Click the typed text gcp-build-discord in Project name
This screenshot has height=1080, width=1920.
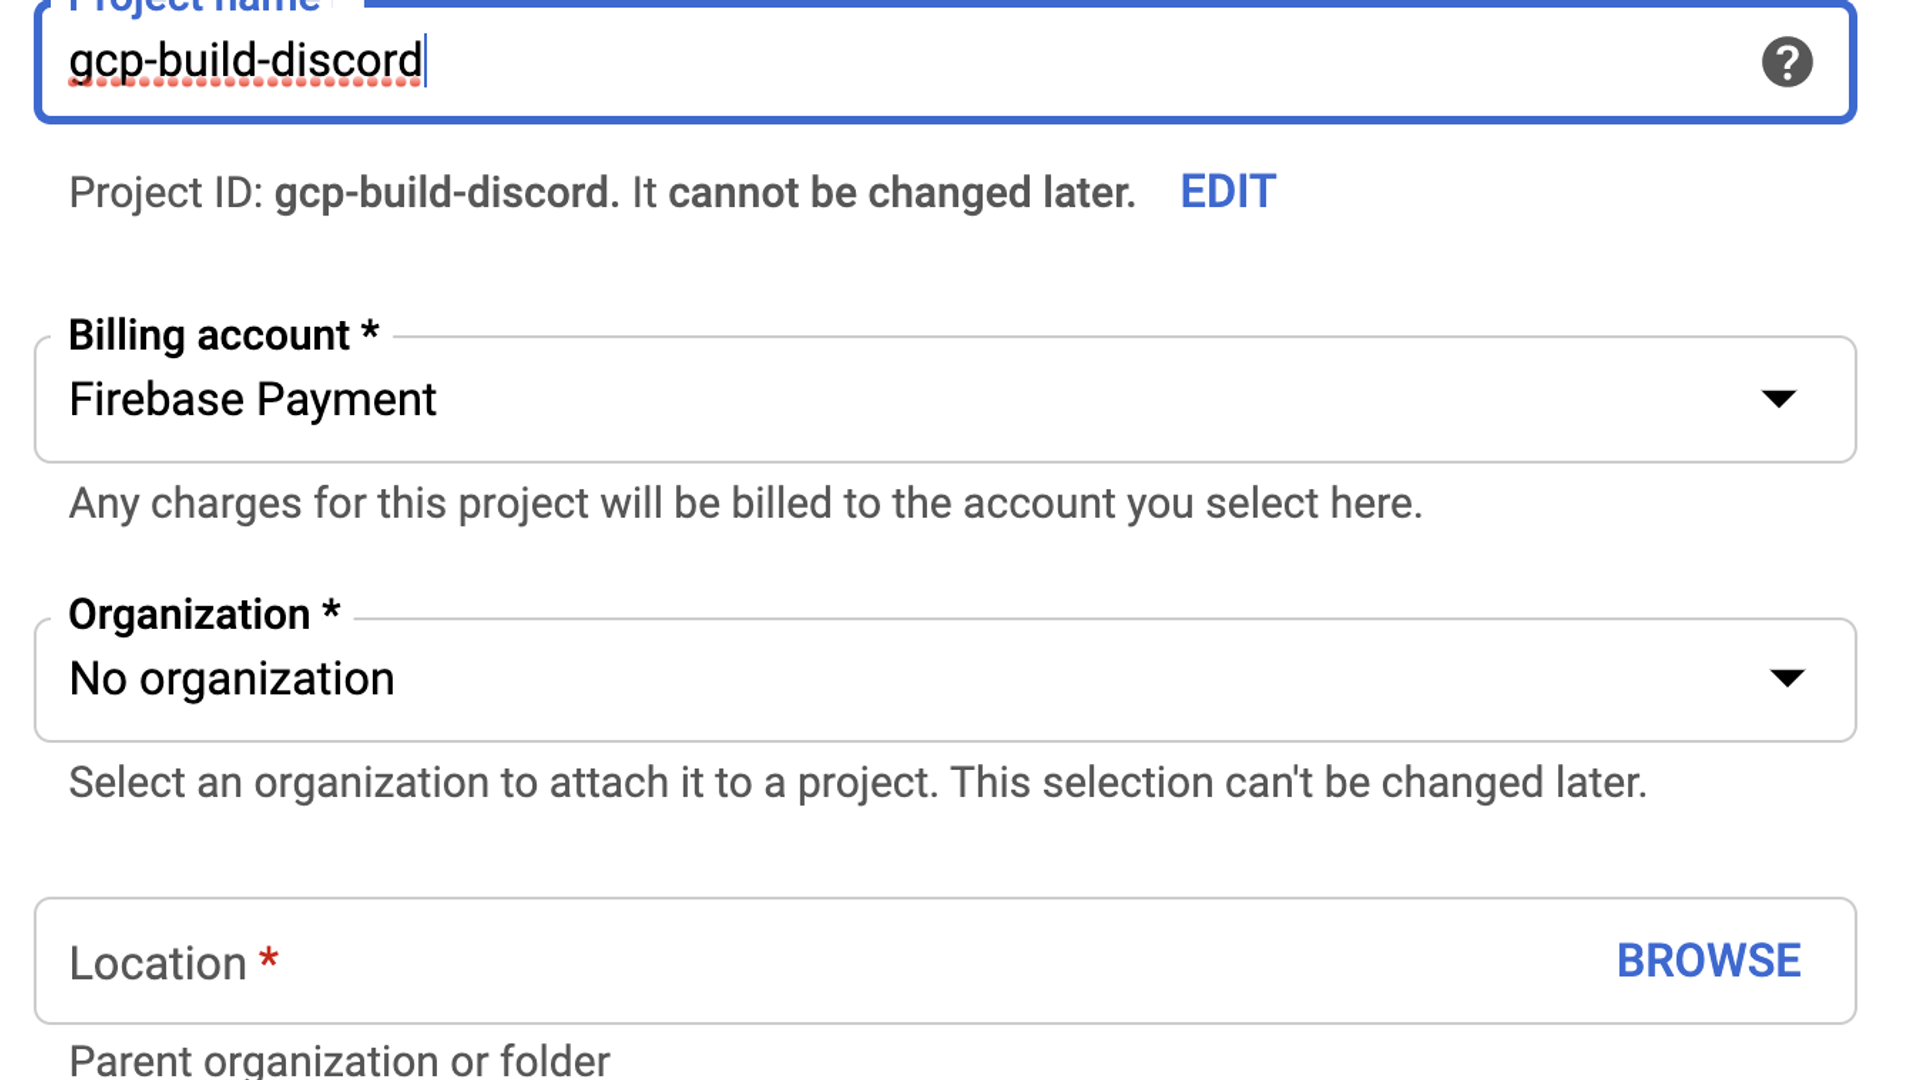point(245,61)
